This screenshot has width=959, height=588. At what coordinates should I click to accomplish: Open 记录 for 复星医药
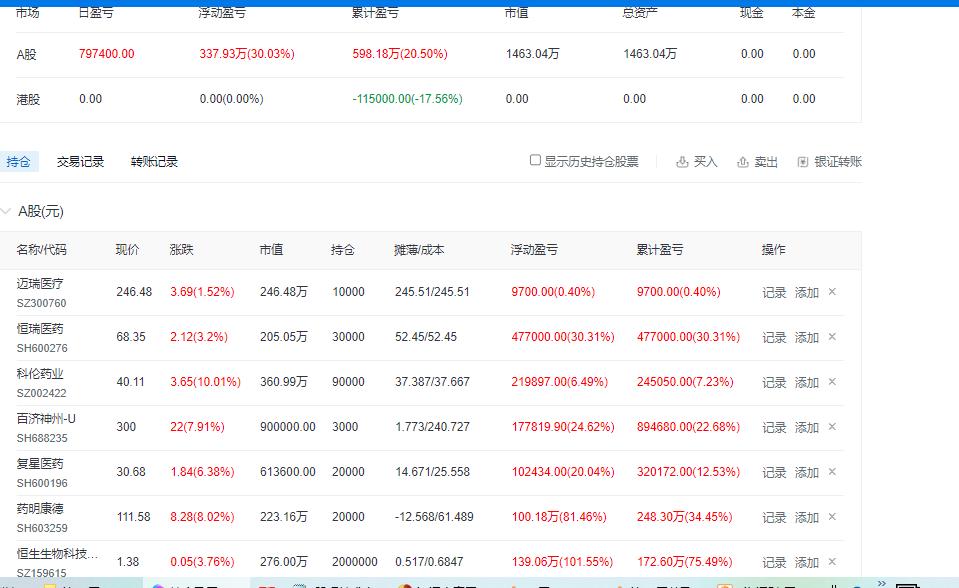pyautogui.click(x=774, y=472)
